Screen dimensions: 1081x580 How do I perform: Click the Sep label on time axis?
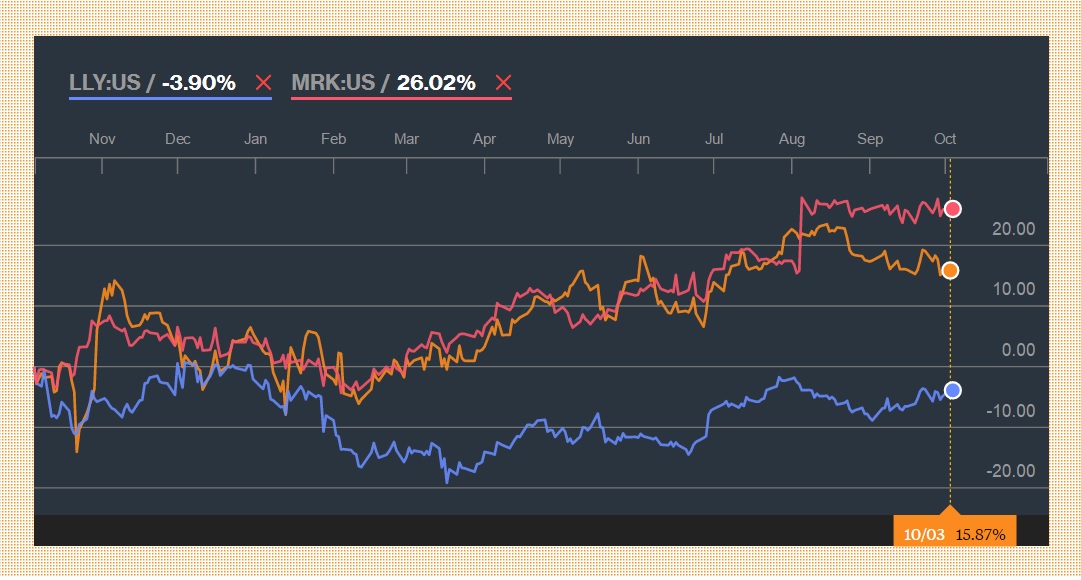(869, 139)
